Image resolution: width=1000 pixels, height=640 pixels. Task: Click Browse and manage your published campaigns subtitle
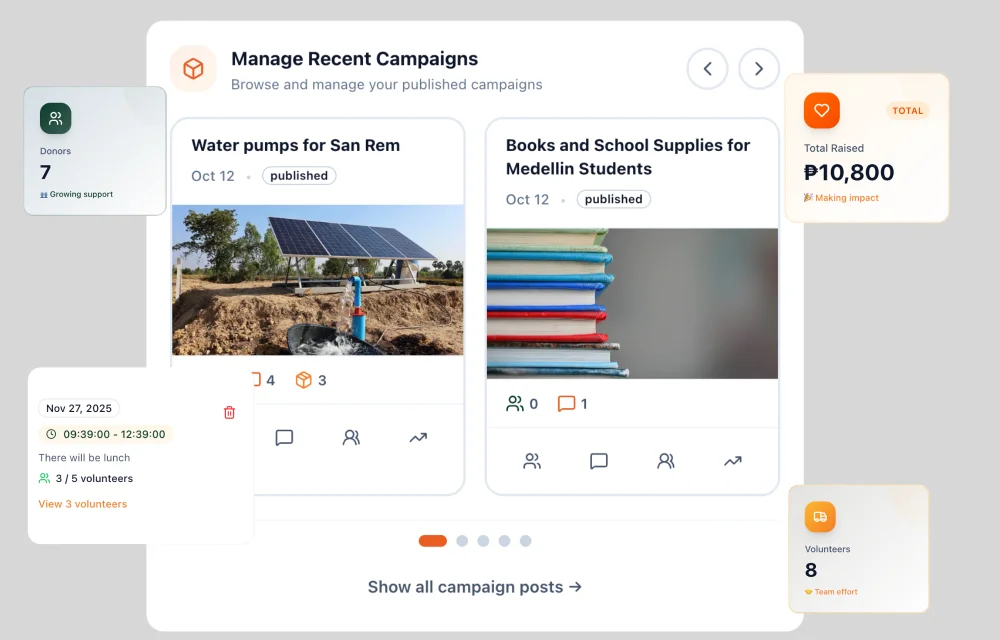[x=386, y=84]
